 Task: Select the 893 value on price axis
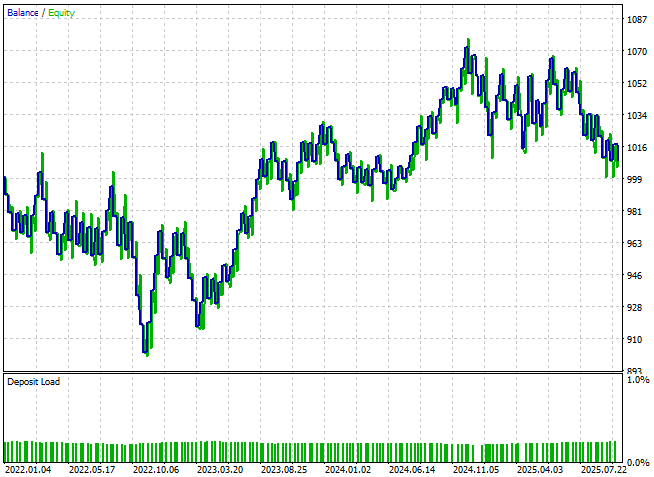[634, 371]
